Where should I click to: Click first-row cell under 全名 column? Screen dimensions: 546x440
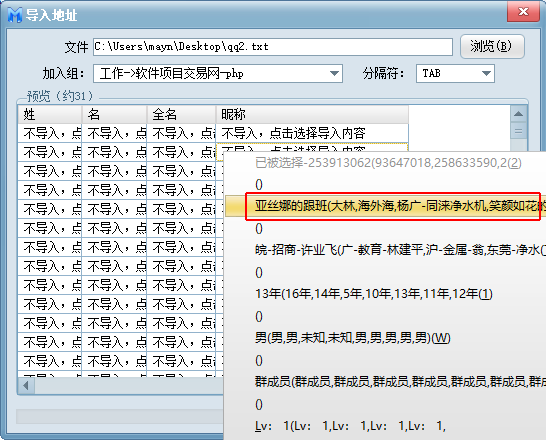[181, 133]
